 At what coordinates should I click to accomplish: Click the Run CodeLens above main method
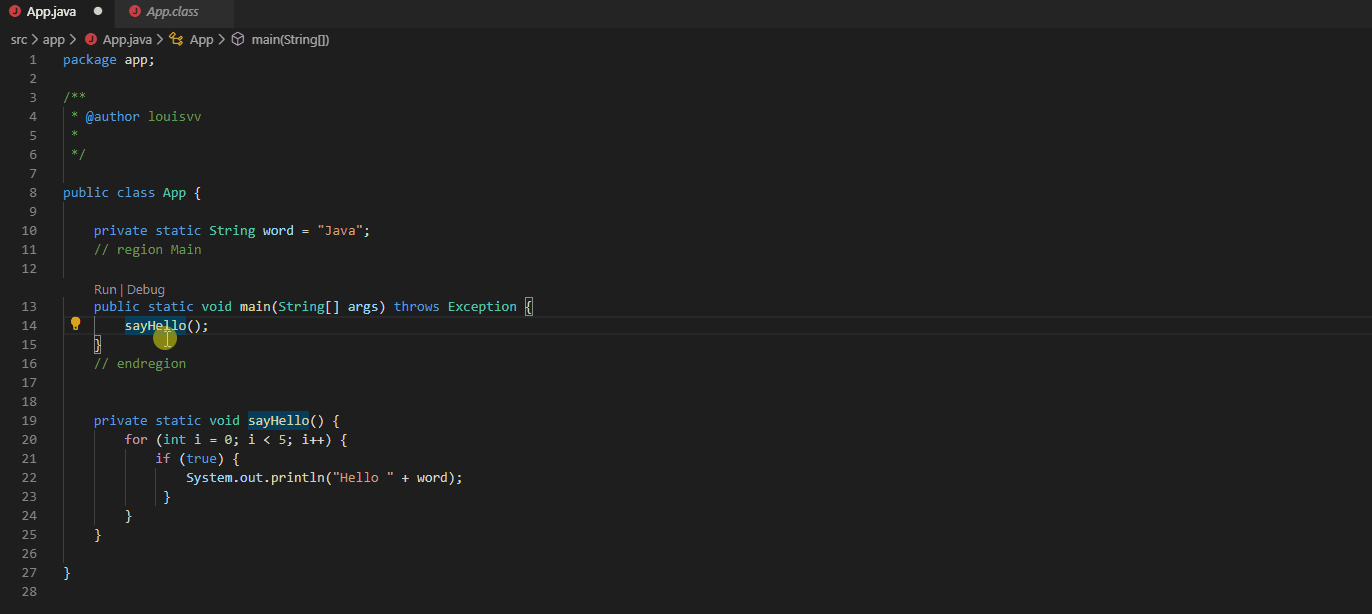[x=105, y=289]
